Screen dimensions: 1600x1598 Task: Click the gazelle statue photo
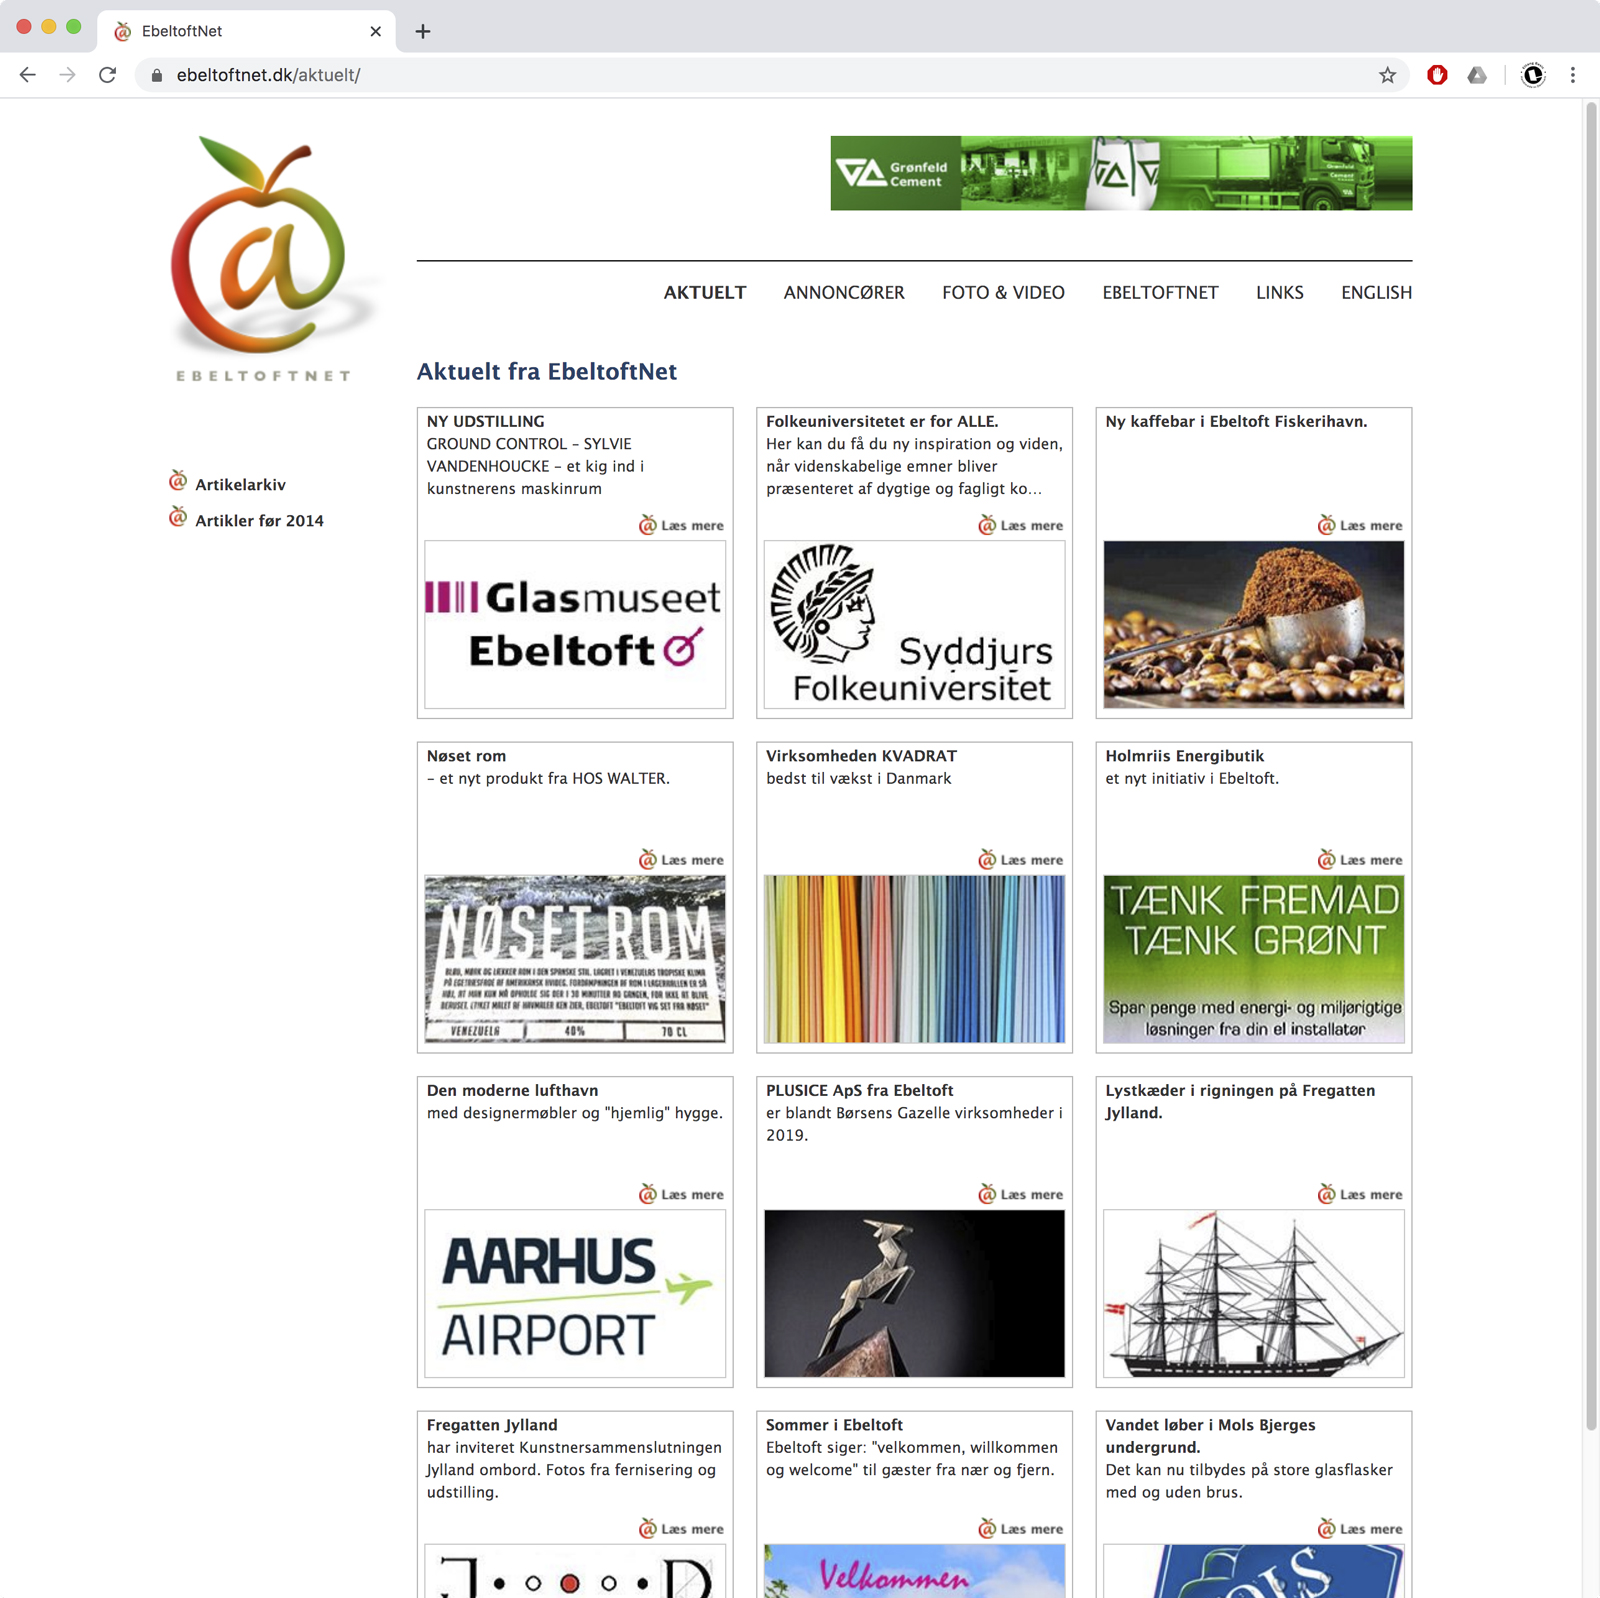[914, 1294]
